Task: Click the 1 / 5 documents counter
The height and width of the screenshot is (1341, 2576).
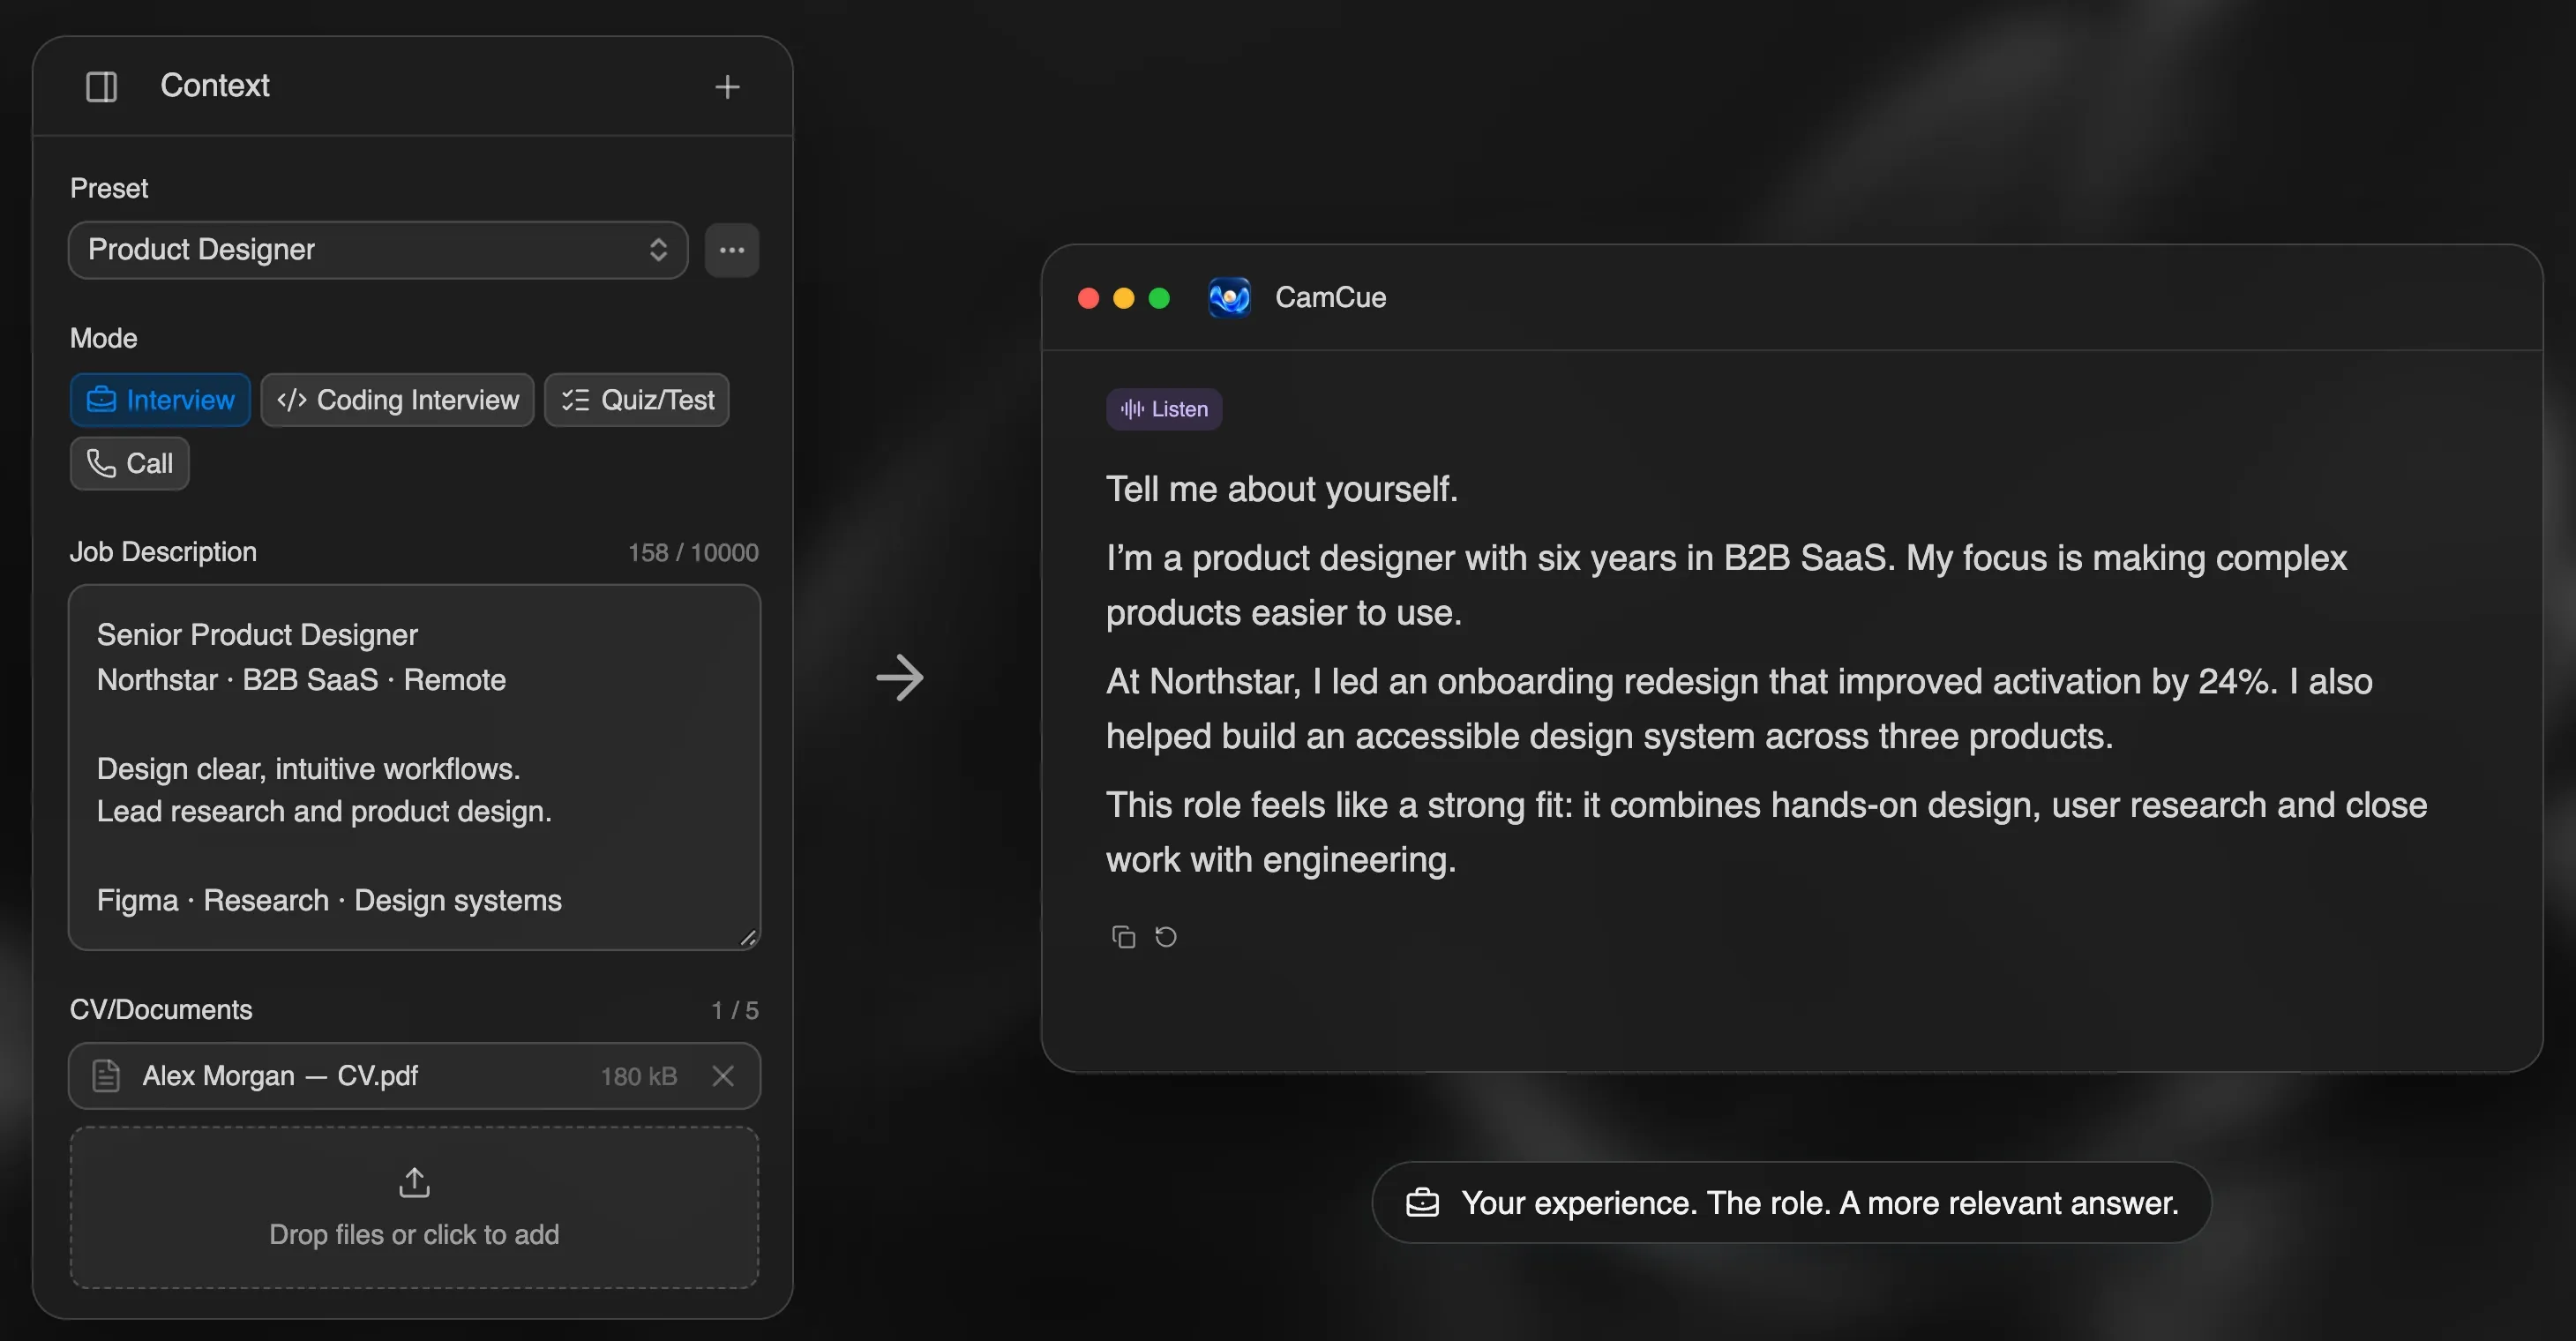Action: [735, 1011]
